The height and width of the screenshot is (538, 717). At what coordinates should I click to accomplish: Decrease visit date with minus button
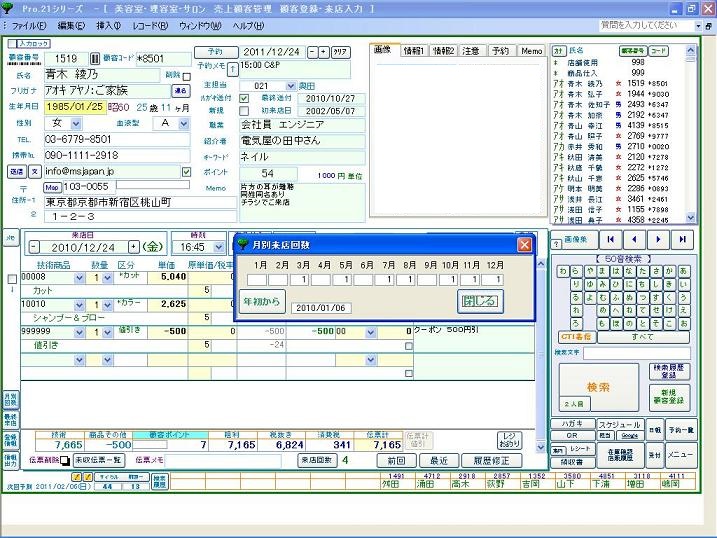(x=34, y=247)
